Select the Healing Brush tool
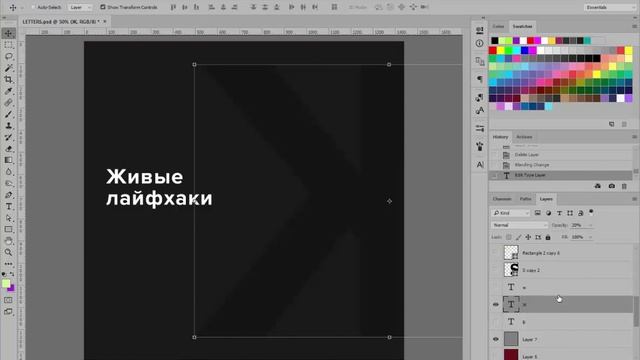Viewport: 640px width, 360px height. click(x=9, y=102)
